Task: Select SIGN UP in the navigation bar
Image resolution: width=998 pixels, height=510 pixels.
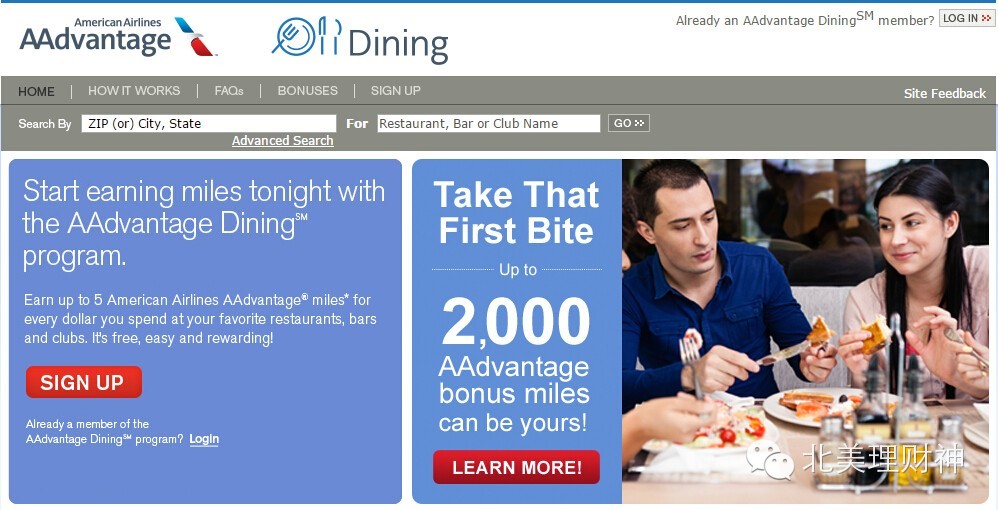Action: pyautogui.click(x=395, y=91)
